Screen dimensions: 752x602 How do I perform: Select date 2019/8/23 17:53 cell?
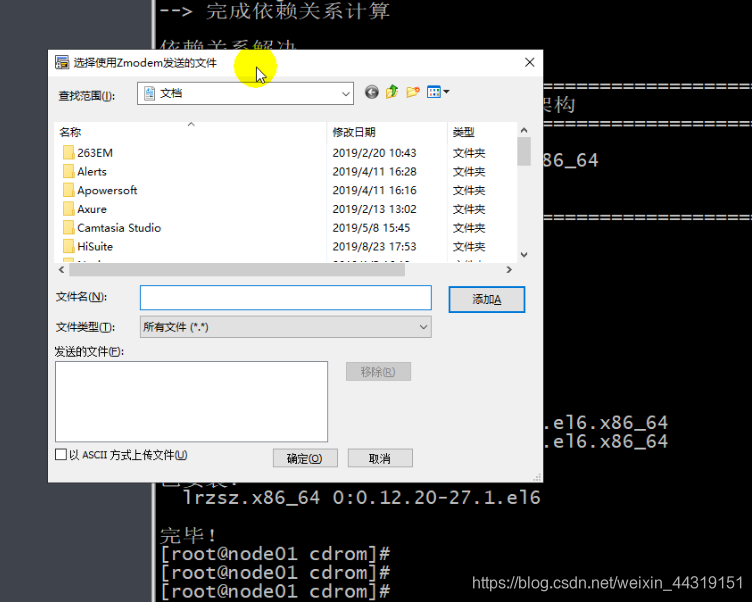374,247
